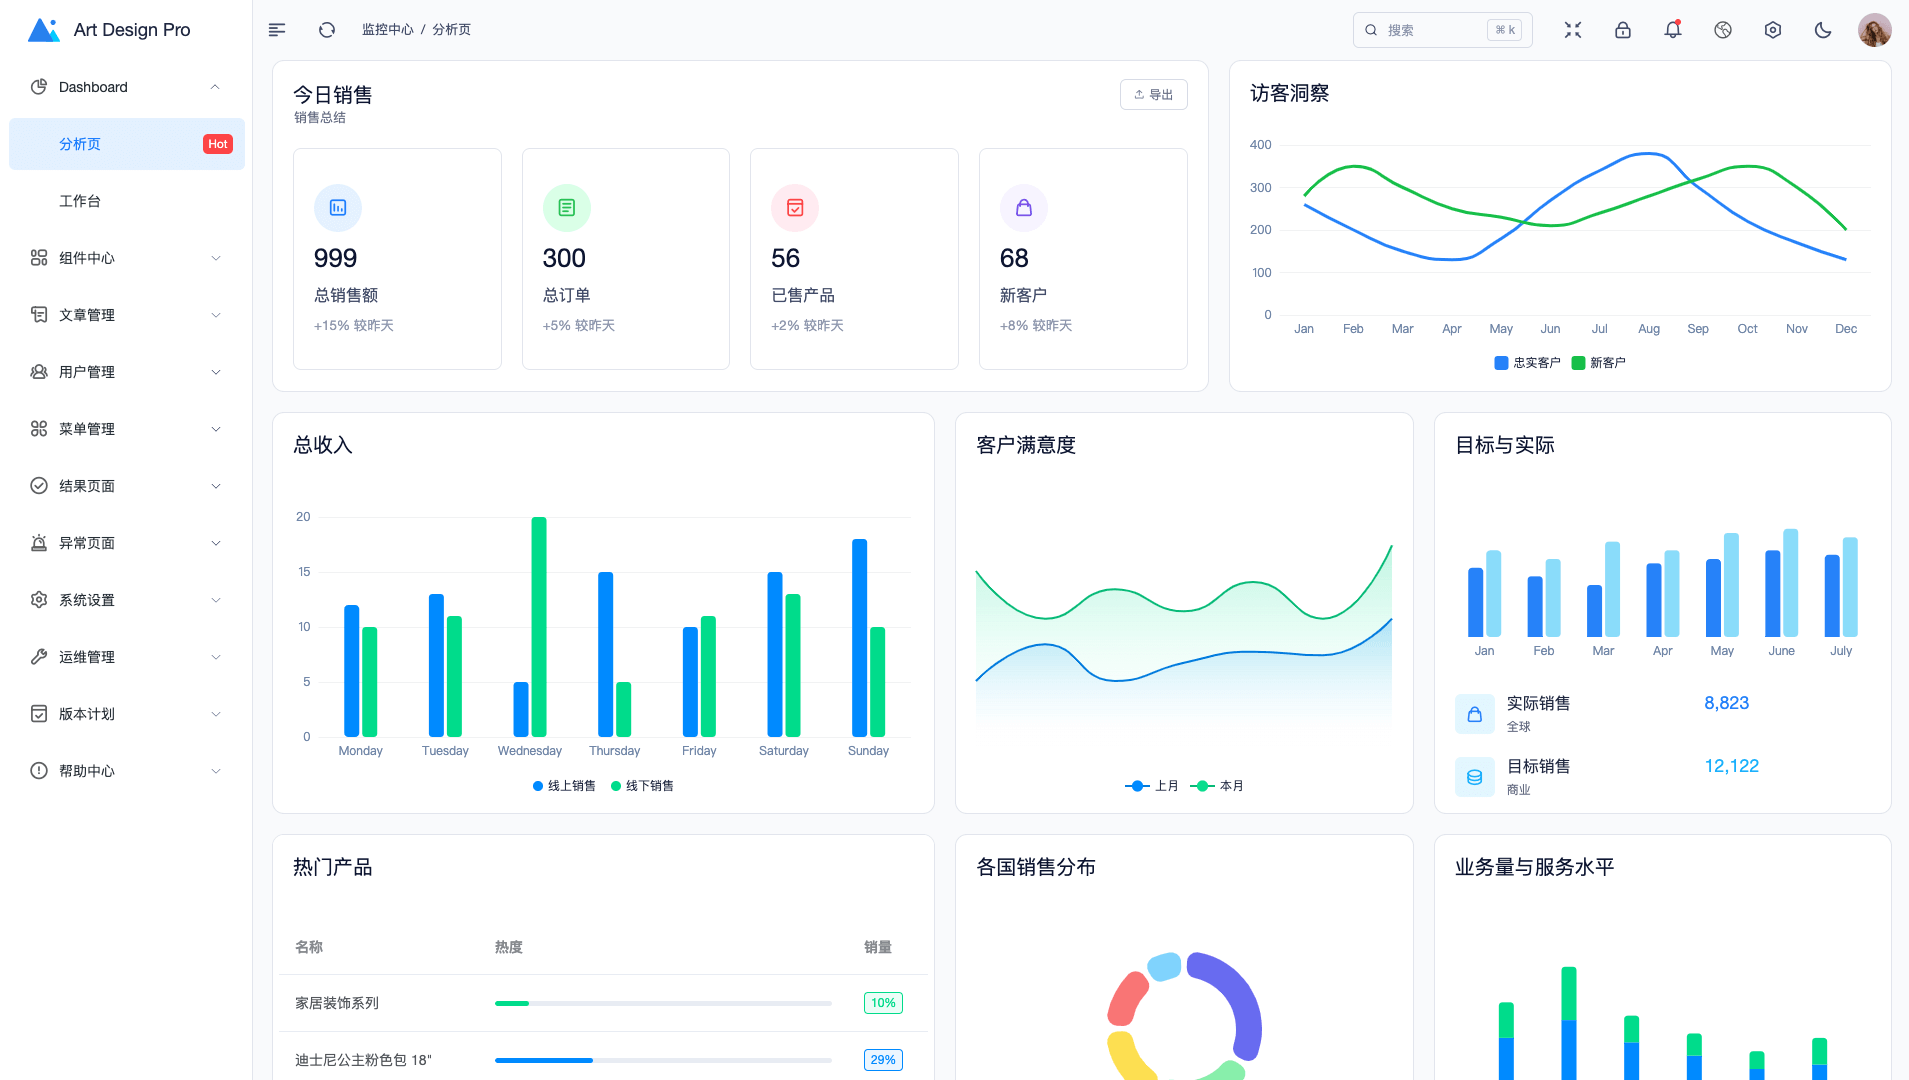1909x1080 pixels.
Task: Click the 结果页面 checkmark icon
Action: [x=39, y=486]
